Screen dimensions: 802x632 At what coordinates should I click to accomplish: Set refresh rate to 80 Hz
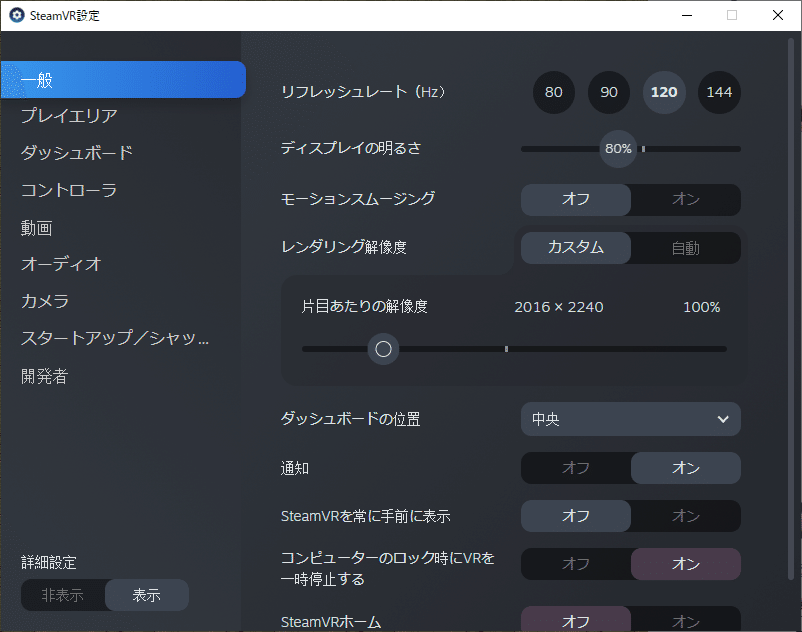(553, 92)
